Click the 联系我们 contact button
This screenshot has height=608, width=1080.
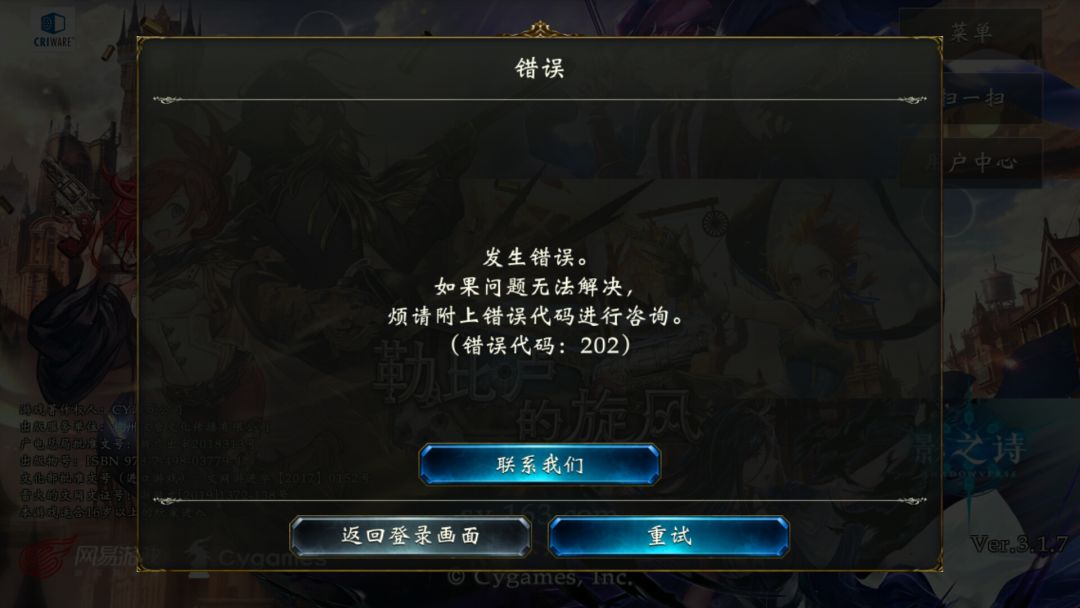coord(539,465)
